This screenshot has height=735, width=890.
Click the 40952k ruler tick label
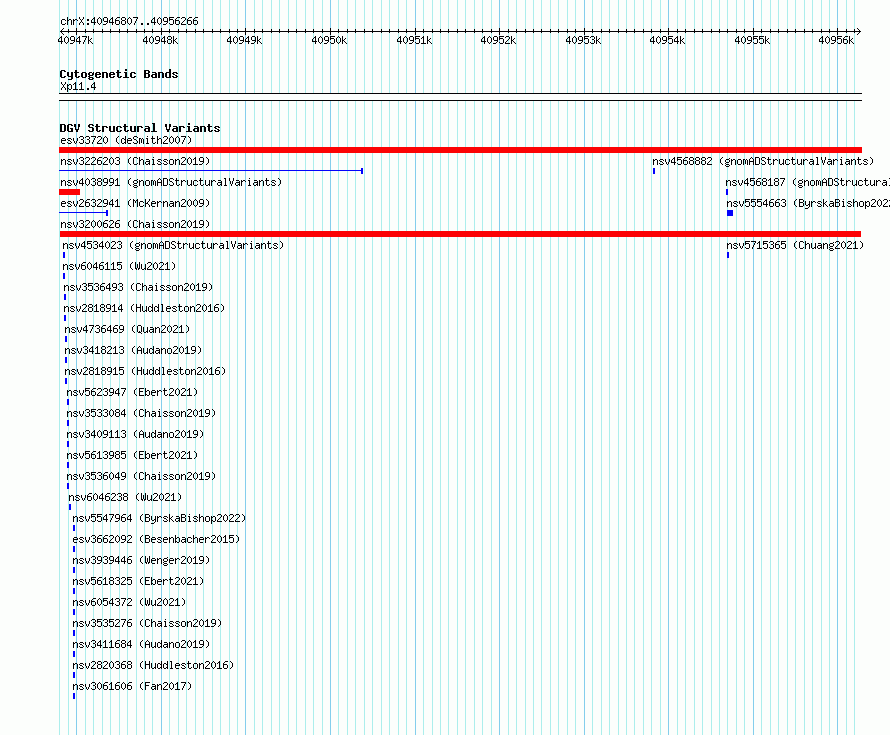(x=498, y=40)
